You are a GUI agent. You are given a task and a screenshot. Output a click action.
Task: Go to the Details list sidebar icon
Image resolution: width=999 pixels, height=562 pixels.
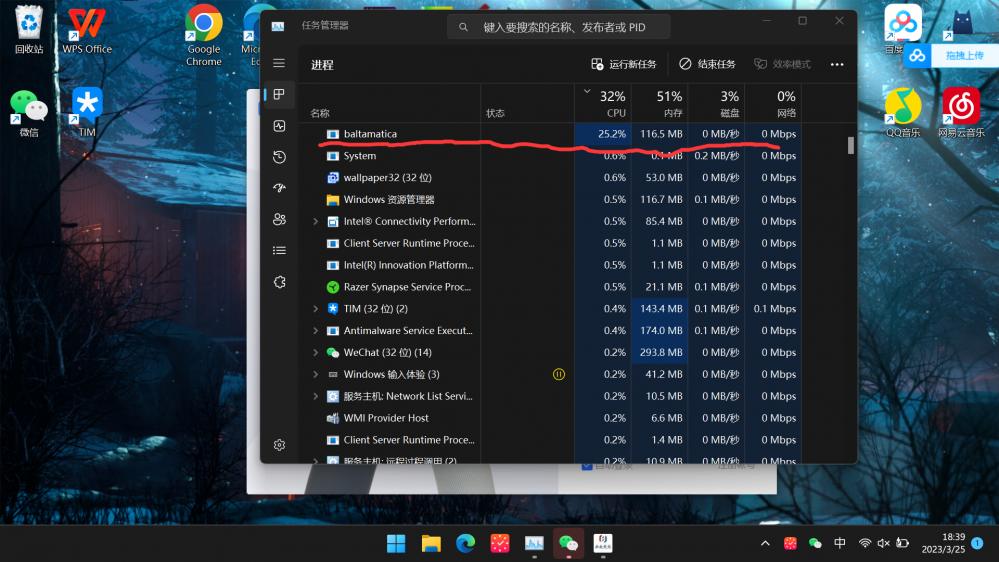pyautogui.click(x=280, y=250)
